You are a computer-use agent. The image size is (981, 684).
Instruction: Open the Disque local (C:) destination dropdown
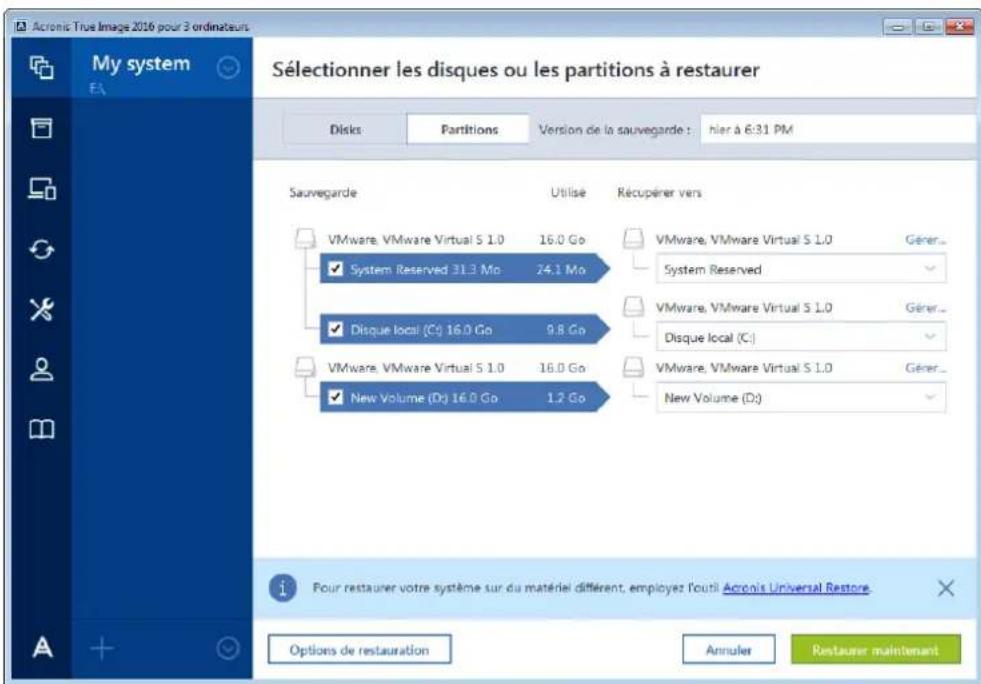point(801,337)
